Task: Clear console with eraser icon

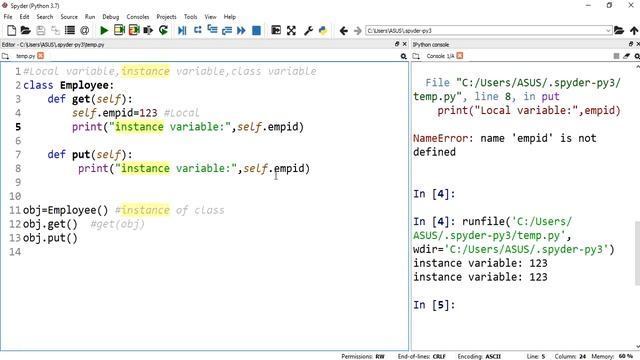Action: click(627, 56)
